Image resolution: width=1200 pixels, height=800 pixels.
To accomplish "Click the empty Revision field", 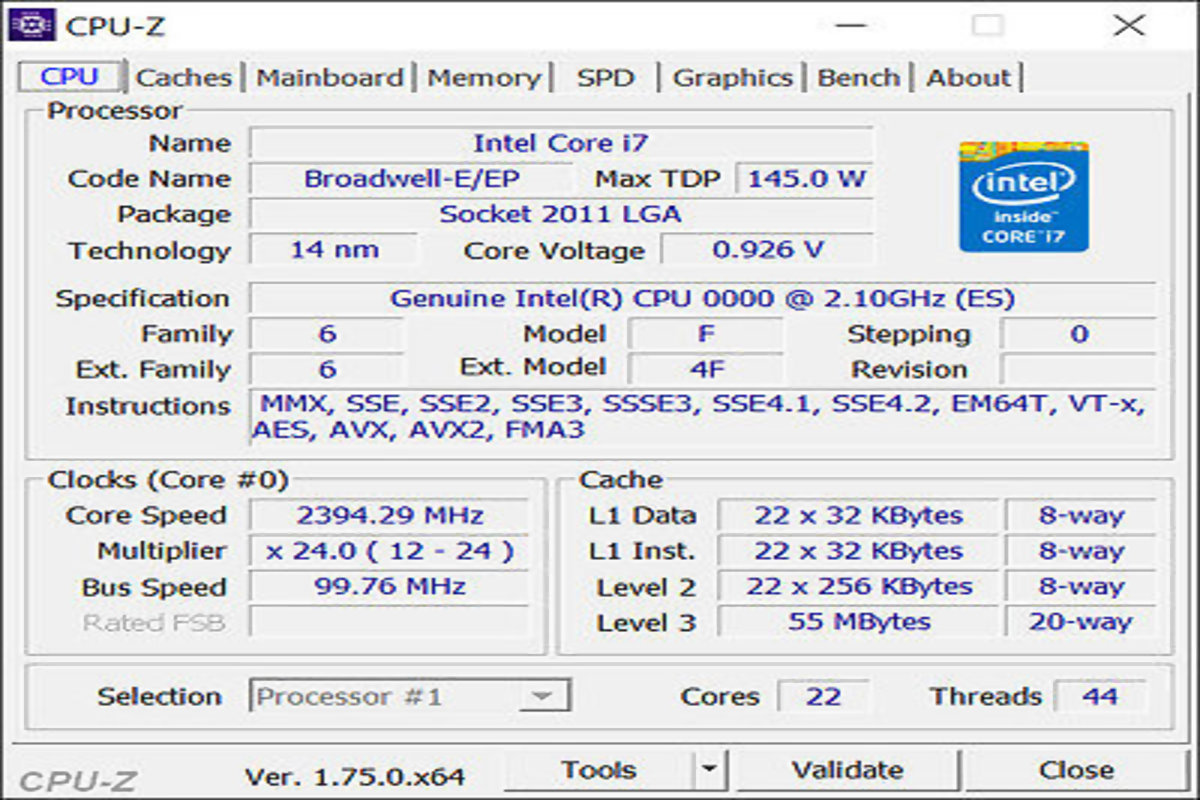I will 1078,369.
